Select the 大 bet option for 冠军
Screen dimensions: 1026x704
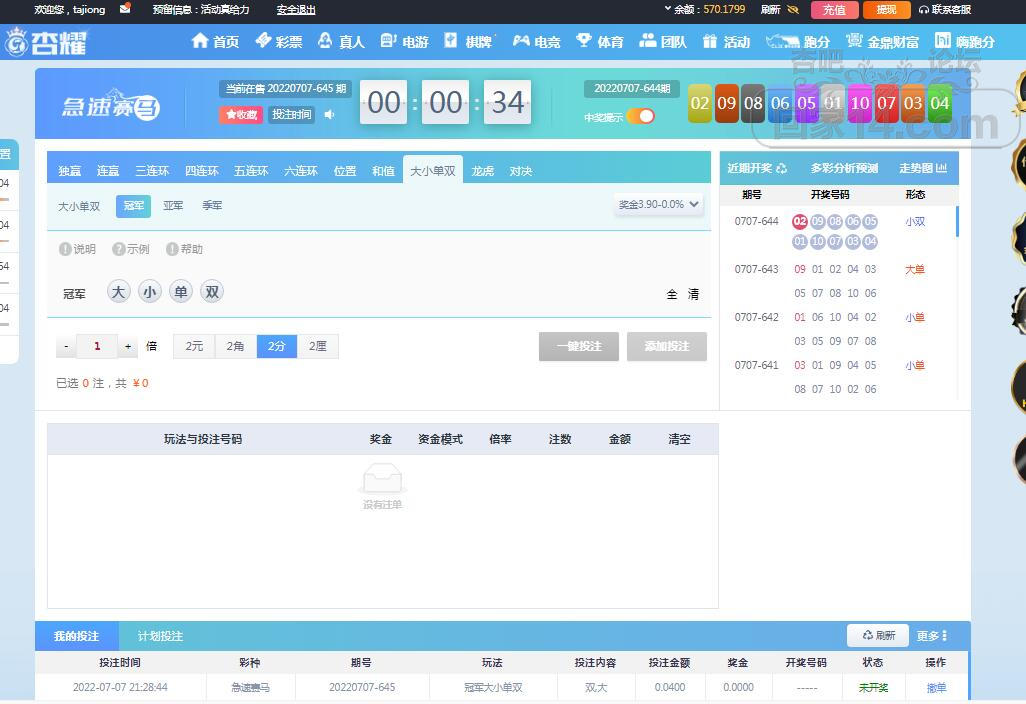pos(119,292)
